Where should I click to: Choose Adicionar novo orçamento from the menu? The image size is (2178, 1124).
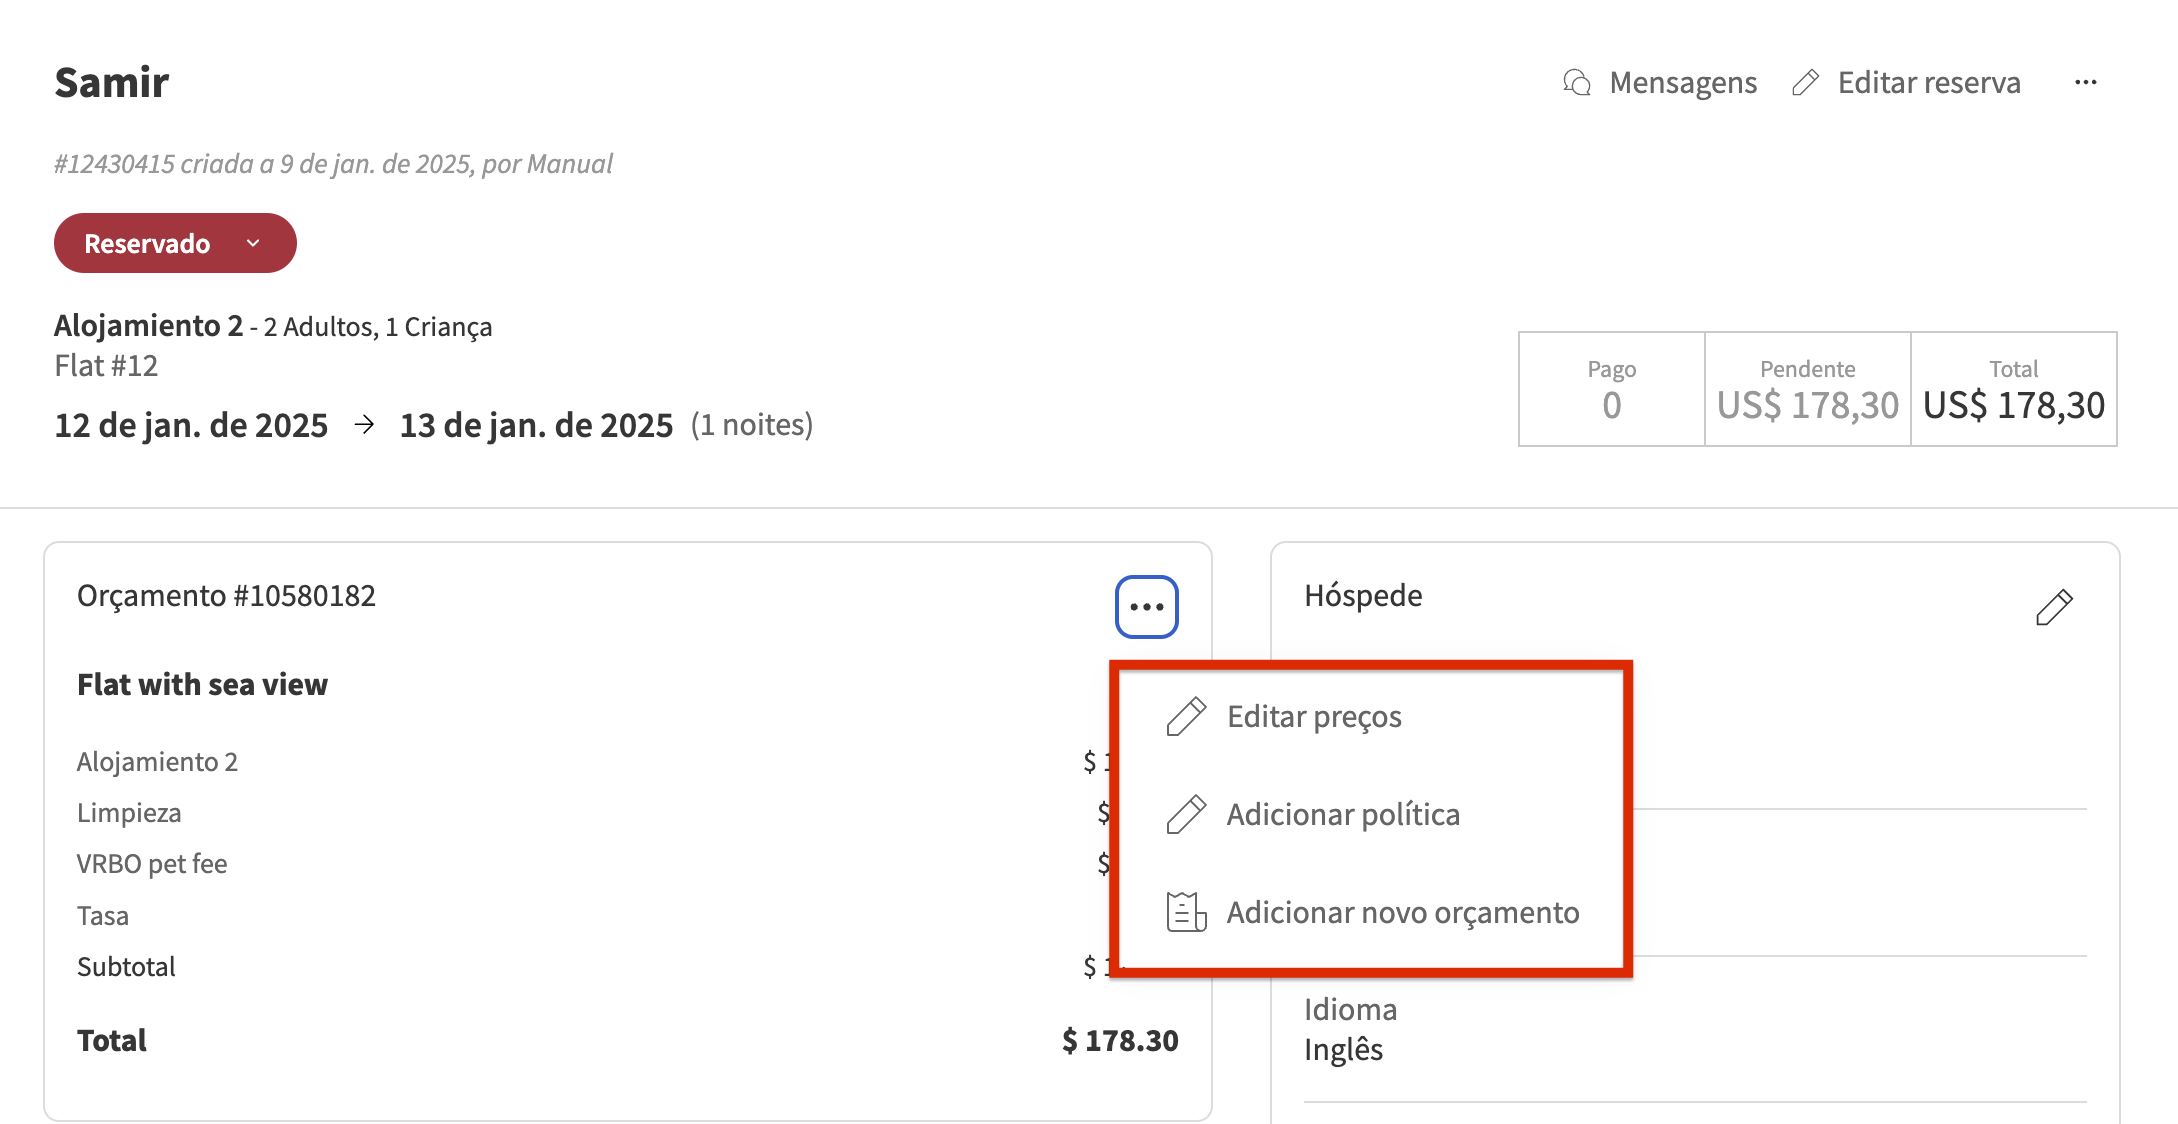click(x=1403, y=911)
